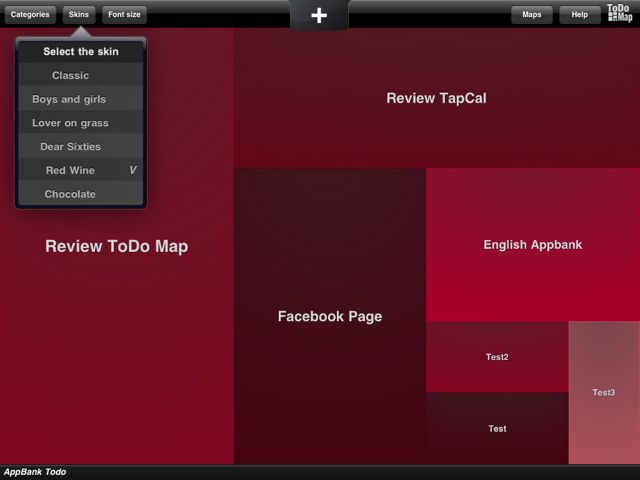The image size is (640, 480).
Task: Select the Red Wine skin
Action: (x=81, y=170)
